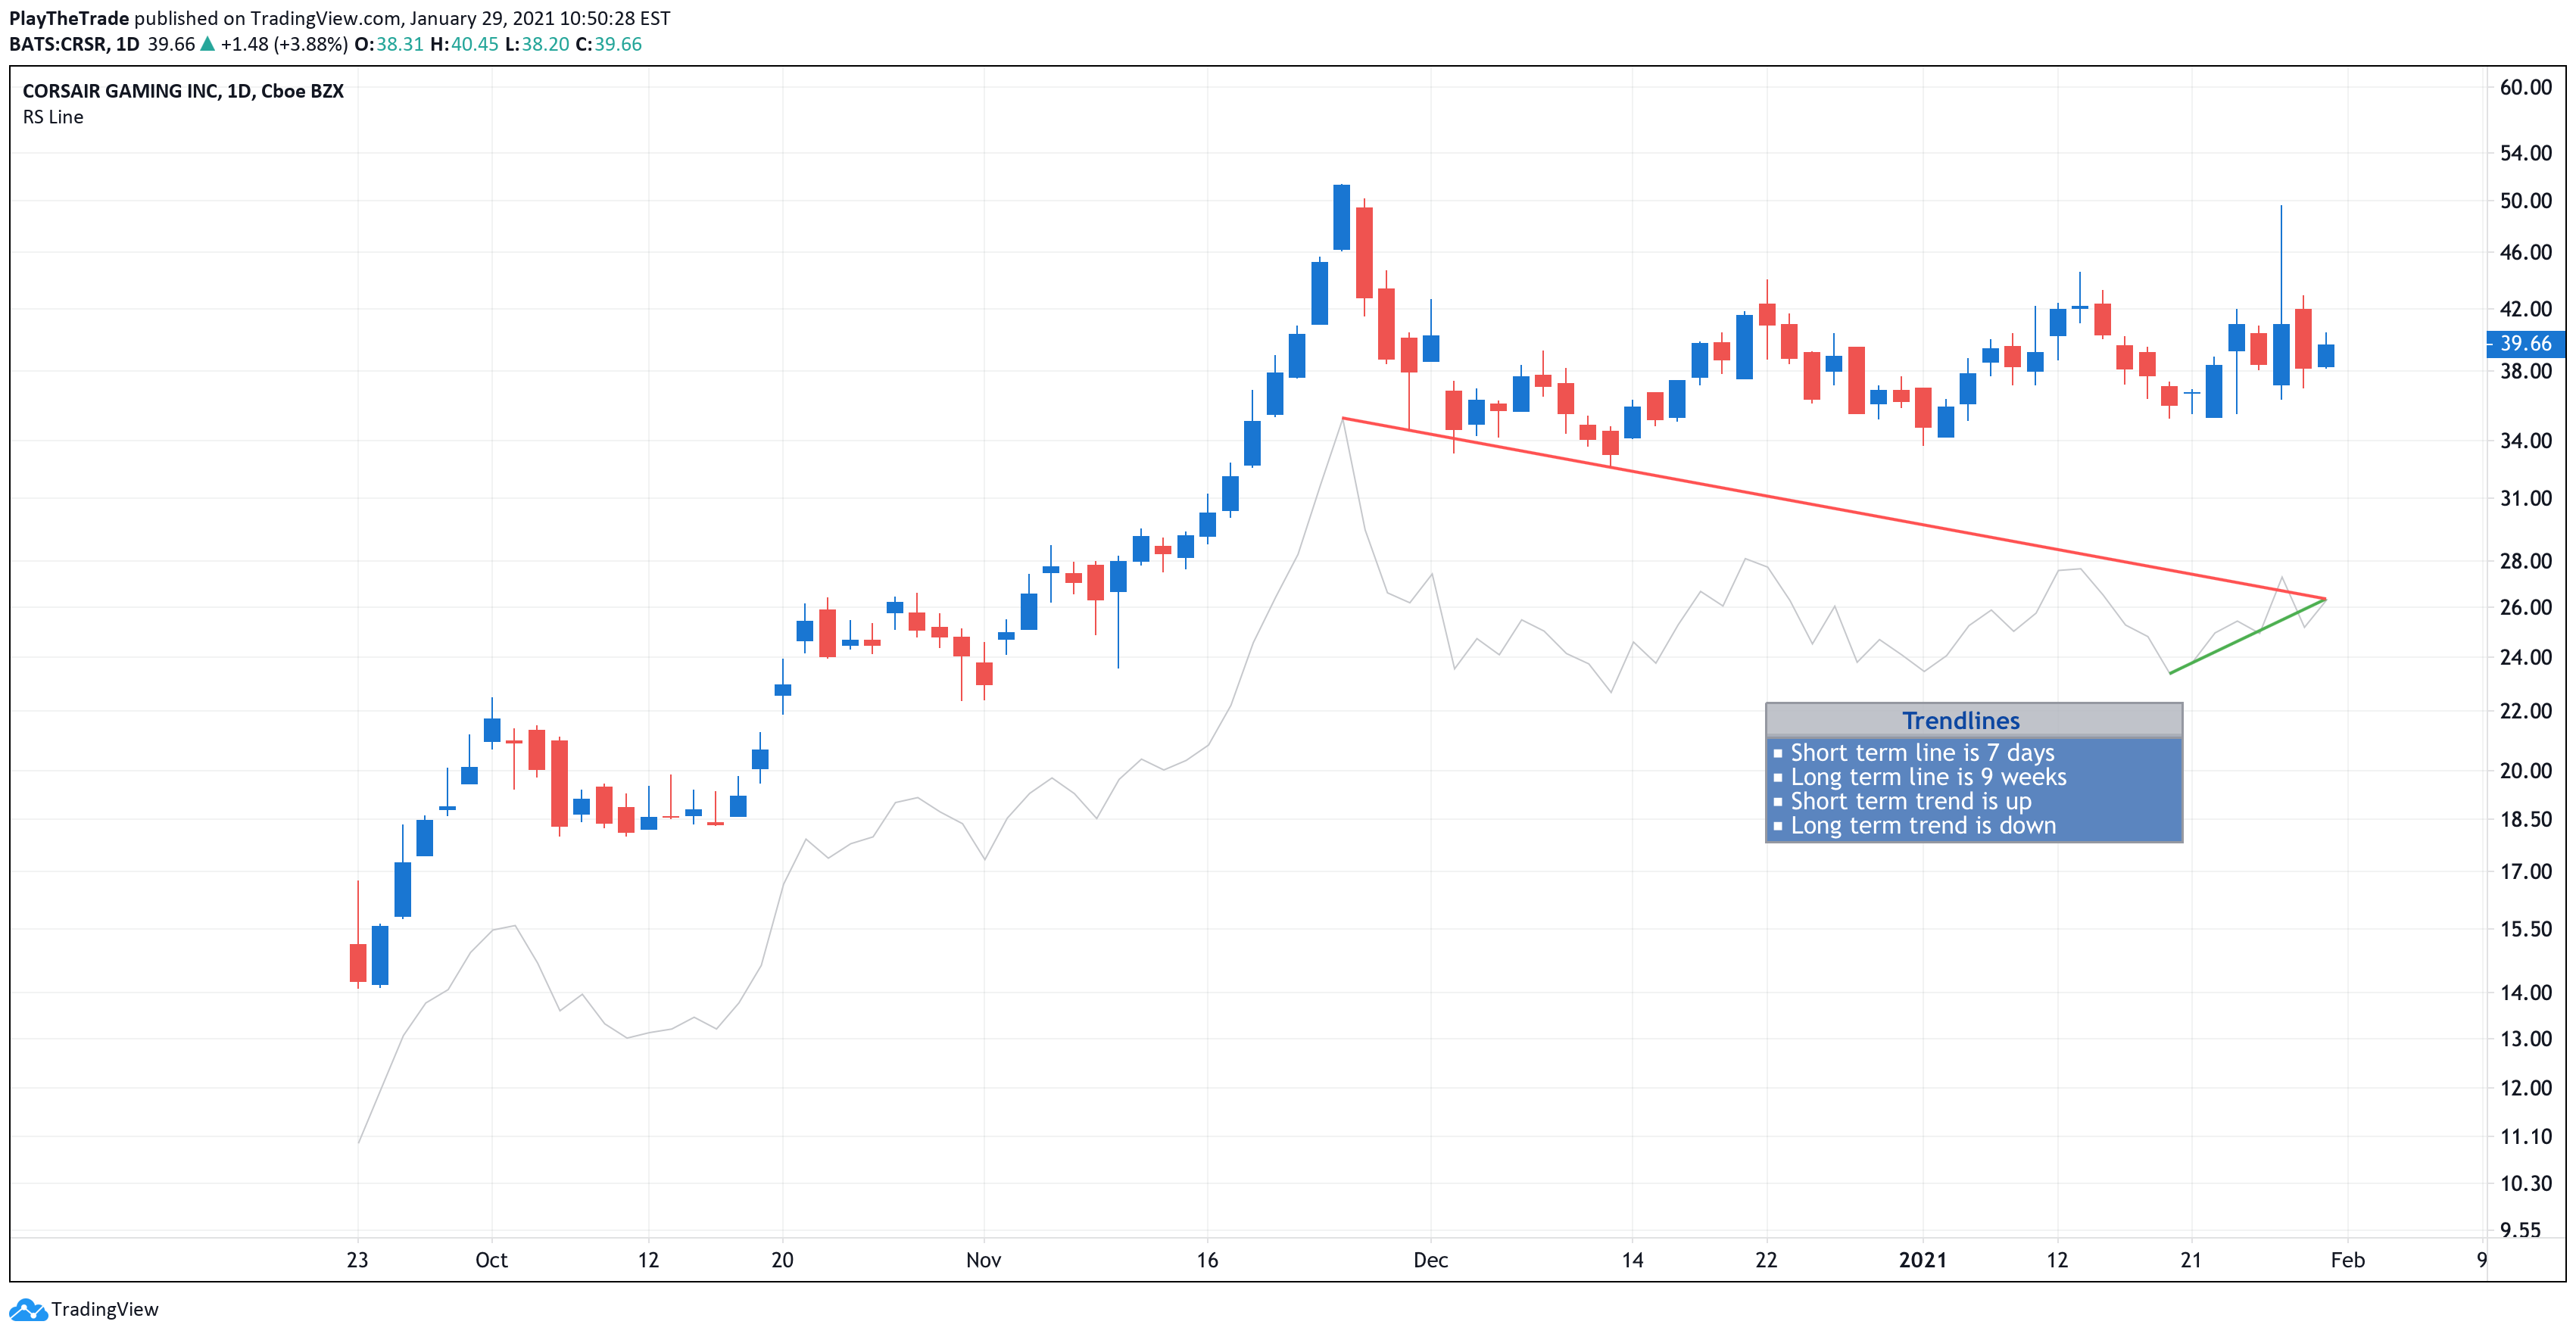Click 'Long term line is 9 weeks' text

click(1928, 777)
